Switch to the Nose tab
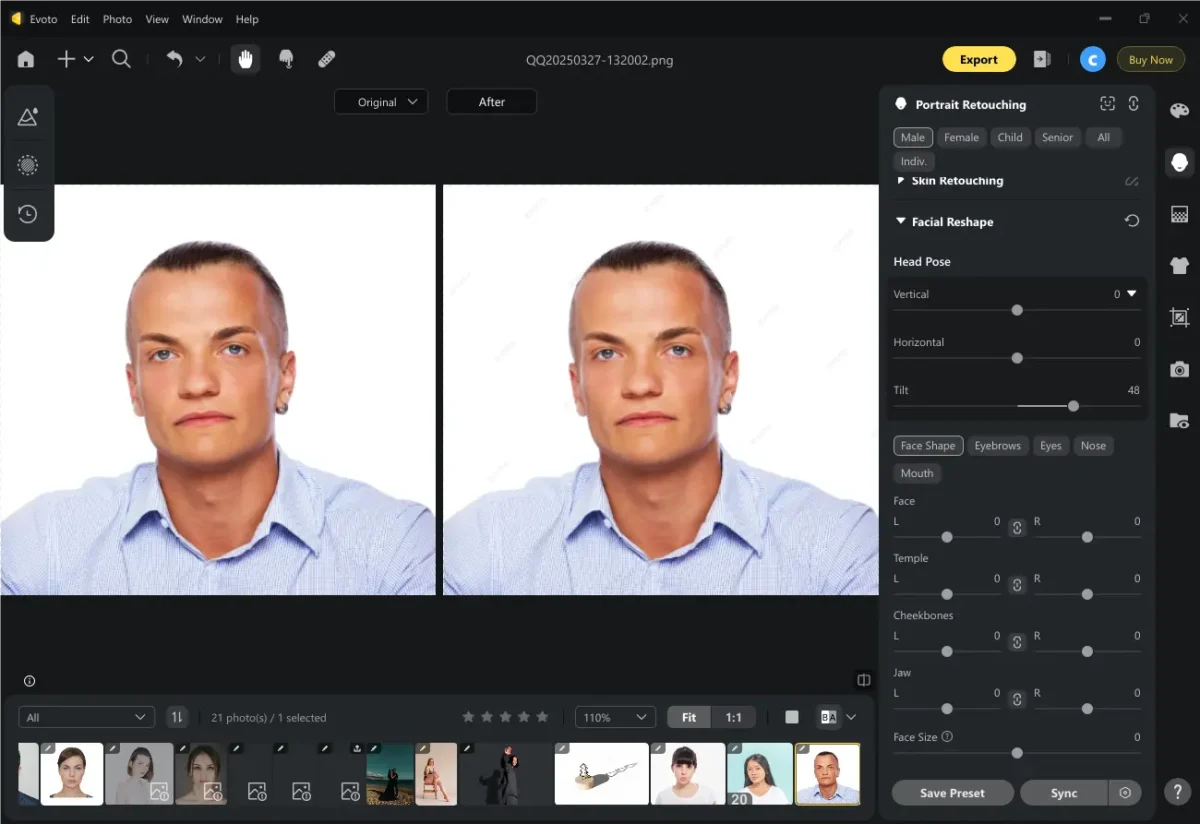 1093,446
